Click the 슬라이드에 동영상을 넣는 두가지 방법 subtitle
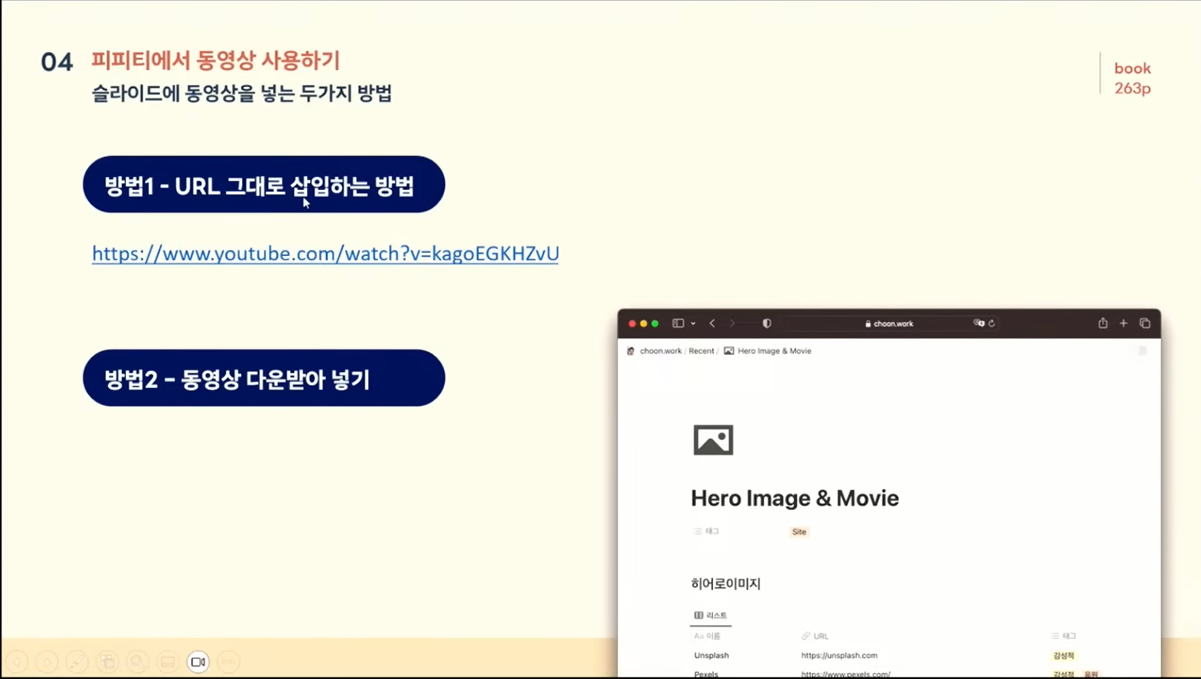This screenshot has width=1201, height=679. [241, 94]
